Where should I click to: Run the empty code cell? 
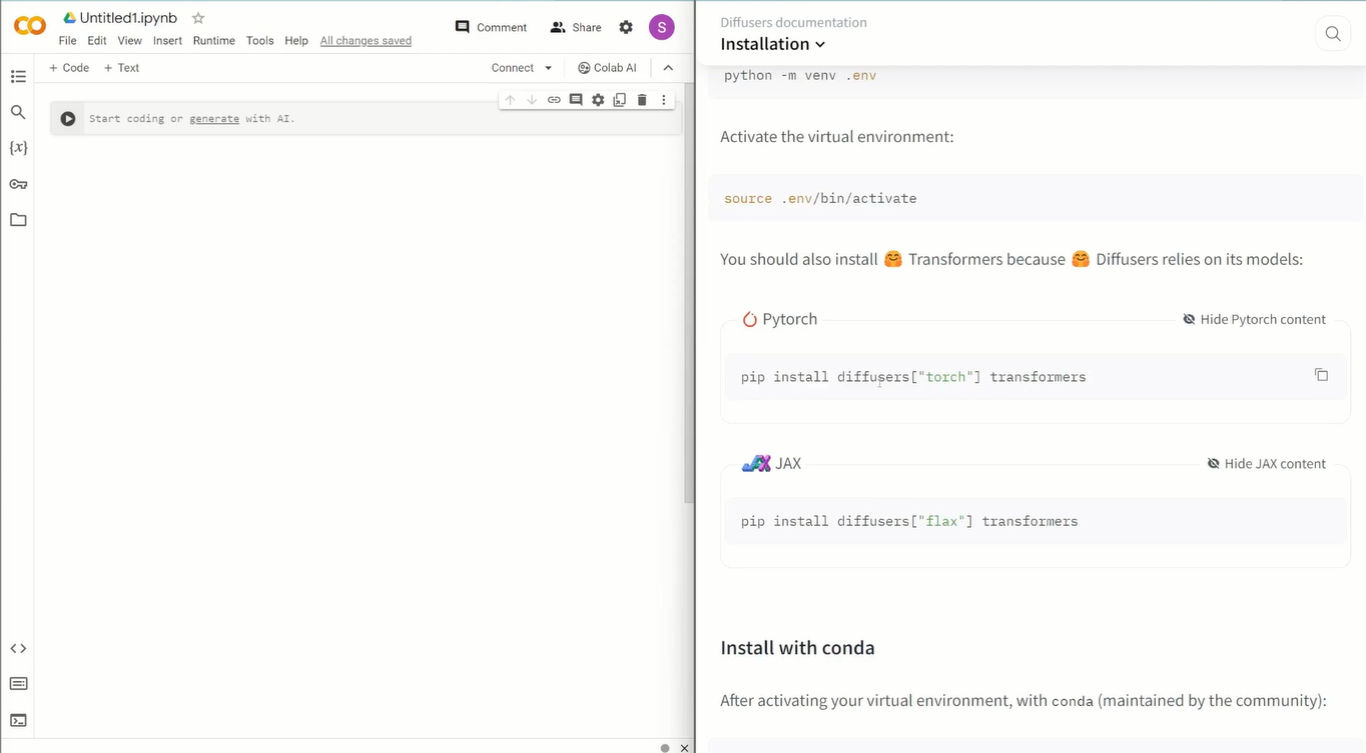pos(68,119)
